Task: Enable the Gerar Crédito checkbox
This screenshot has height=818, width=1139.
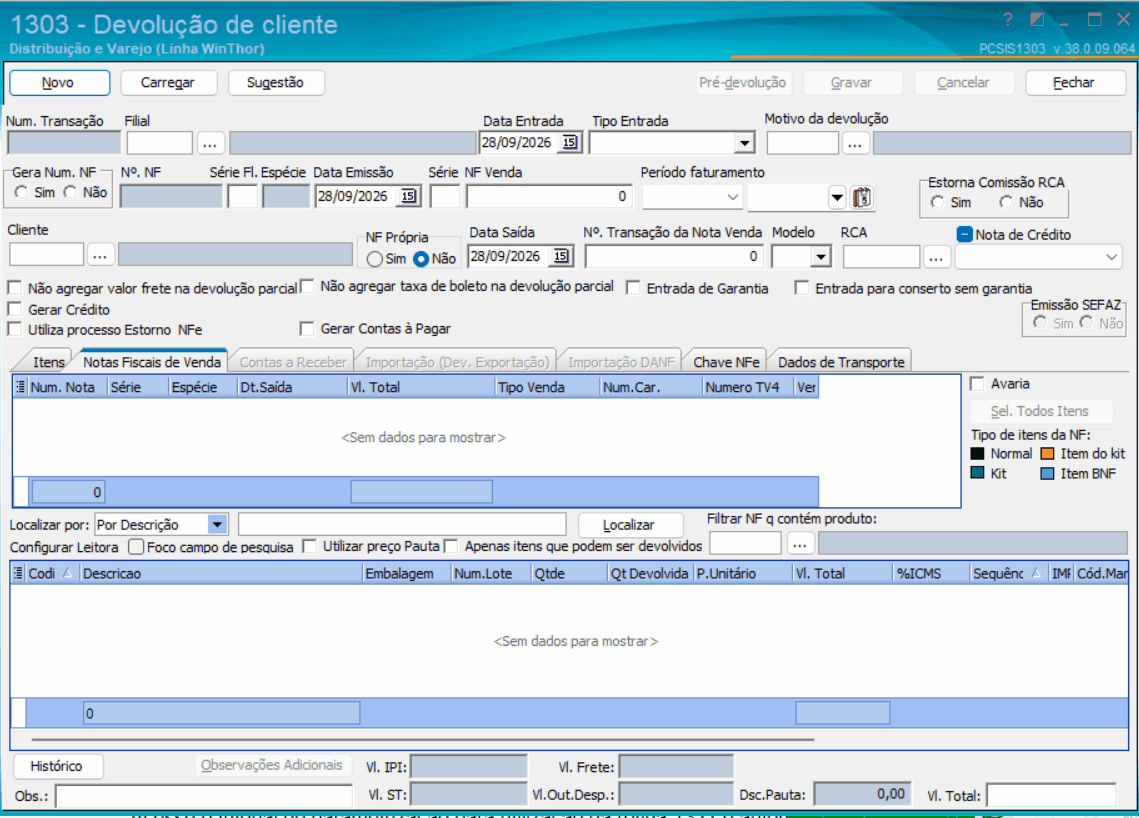Action: (x=15, y=309)
